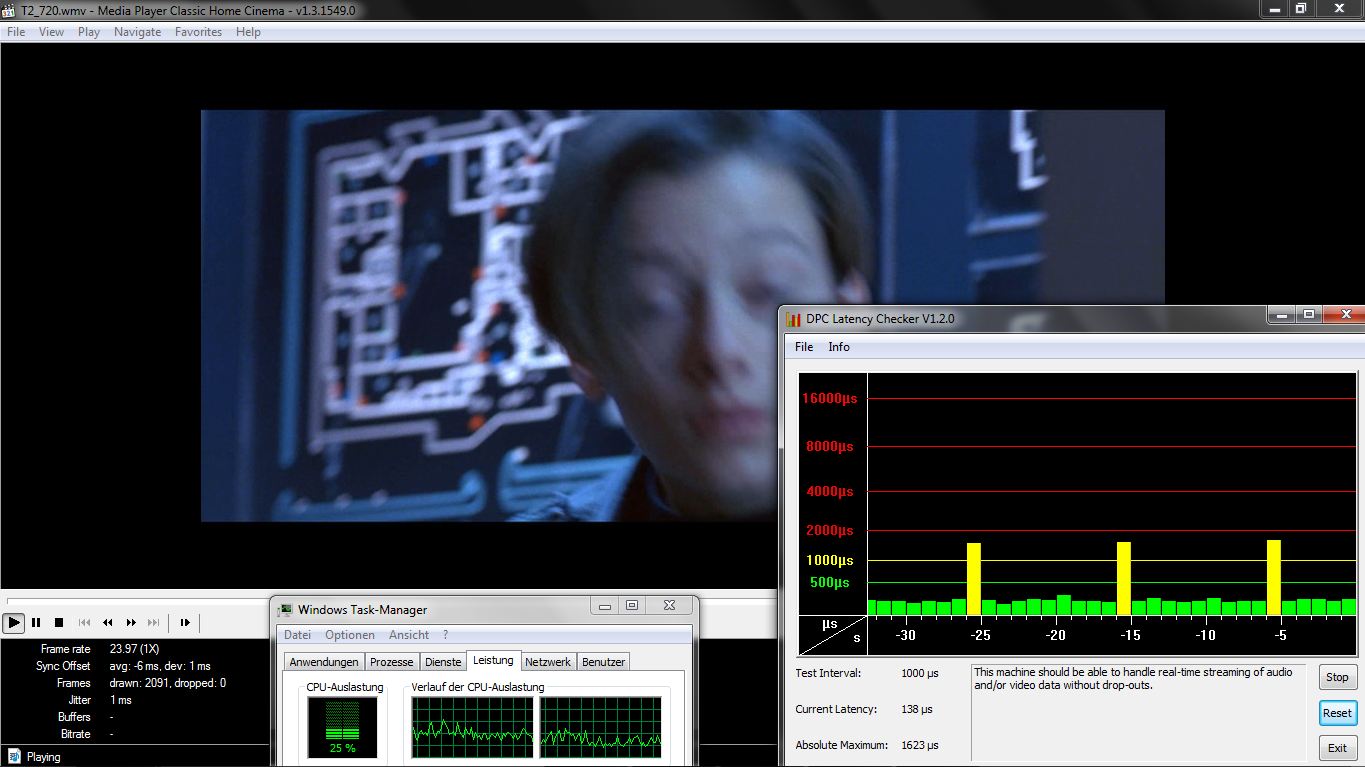Viewport: 1365px width, 767px height.
Task: Switch to the Dienste tab
Action: click(443, 662)
